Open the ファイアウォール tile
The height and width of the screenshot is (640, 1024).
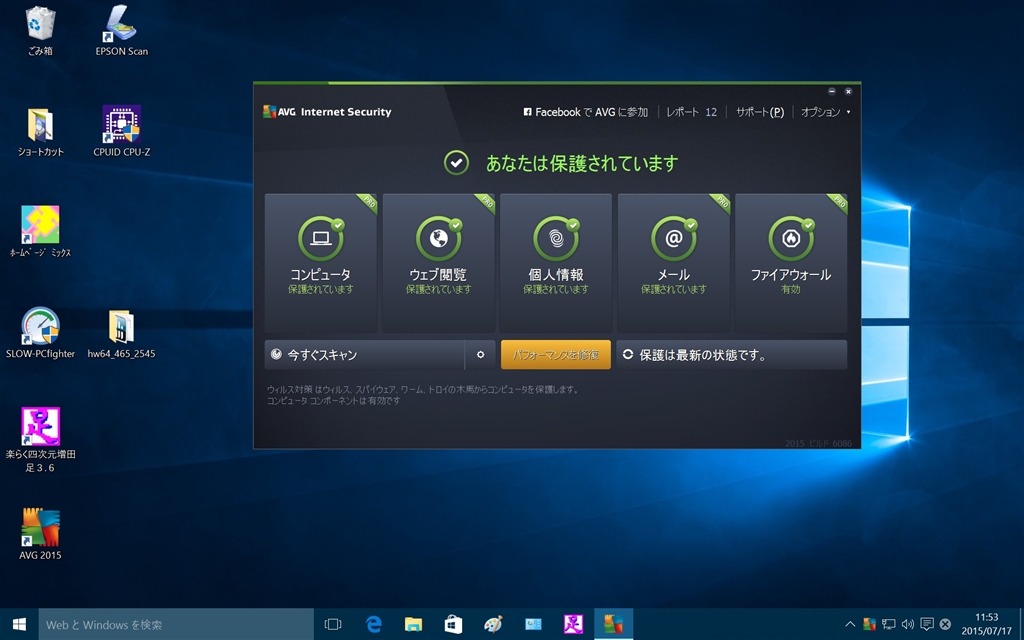[x=791, y=263]
